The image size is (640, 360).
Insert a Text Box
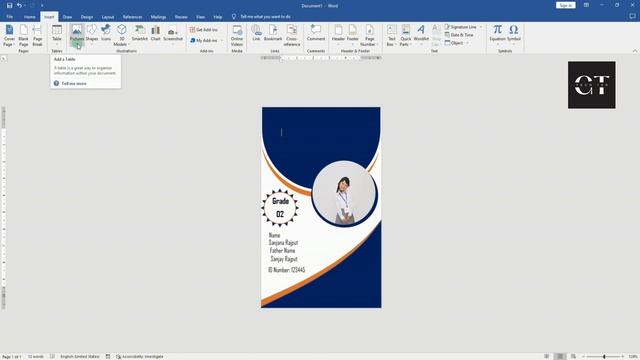[391, 35]
